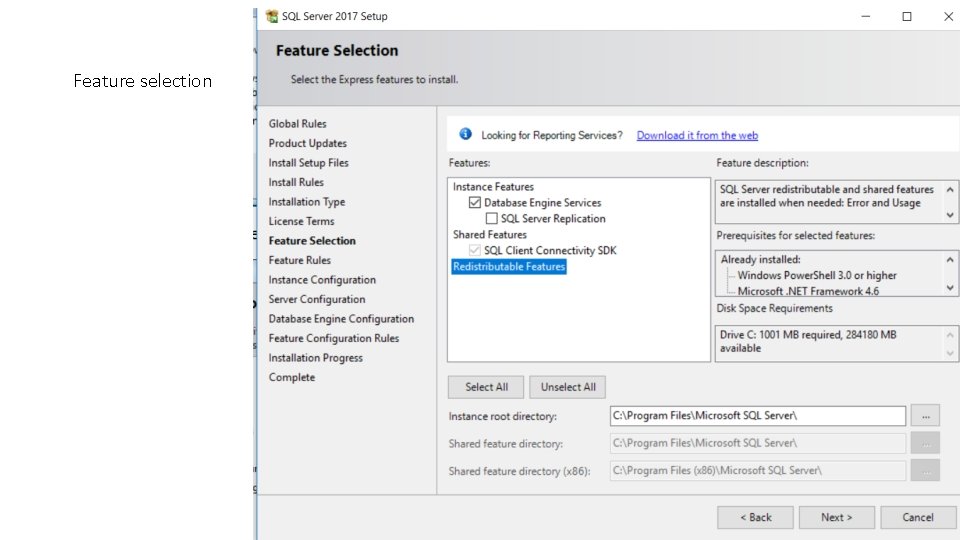Image resolution: width=960 pixels, height=540 pixels.
Task: Select Feature Configuration Rules step
Action: (x=334, y=339)
